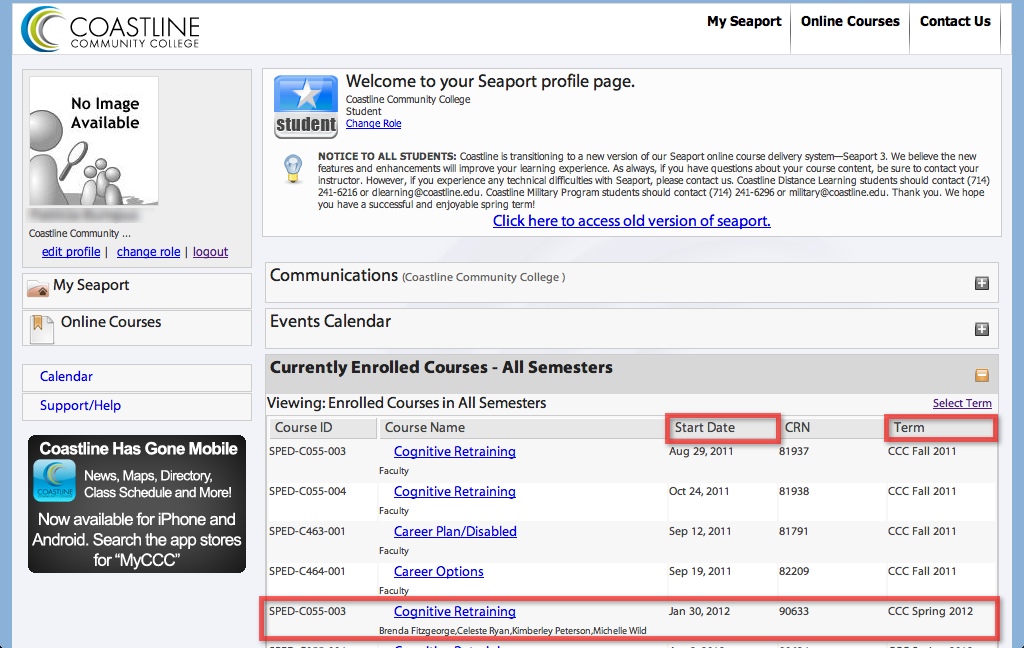Click the CCC Spring 2012 term cell
Screen dimensions: 1024x648
pos(930,611)
